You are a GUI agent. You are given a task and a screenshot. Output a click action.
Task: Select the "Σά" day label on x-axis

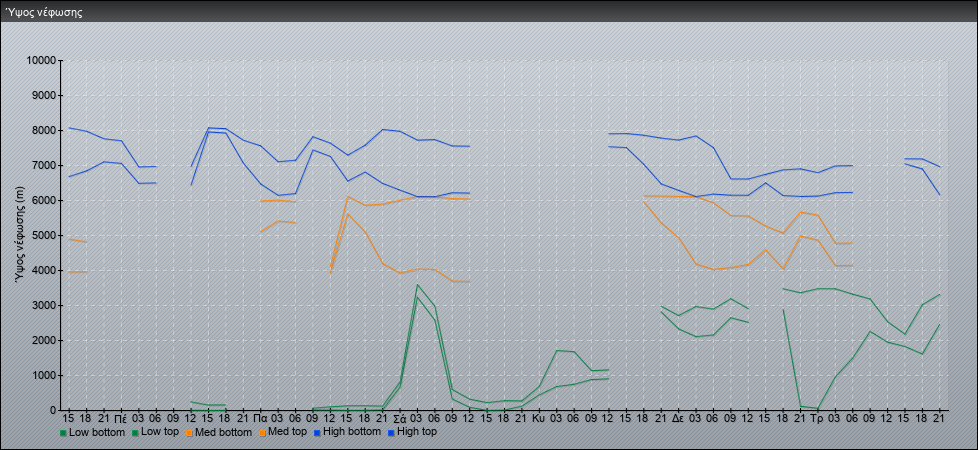[x=400, y=418]
